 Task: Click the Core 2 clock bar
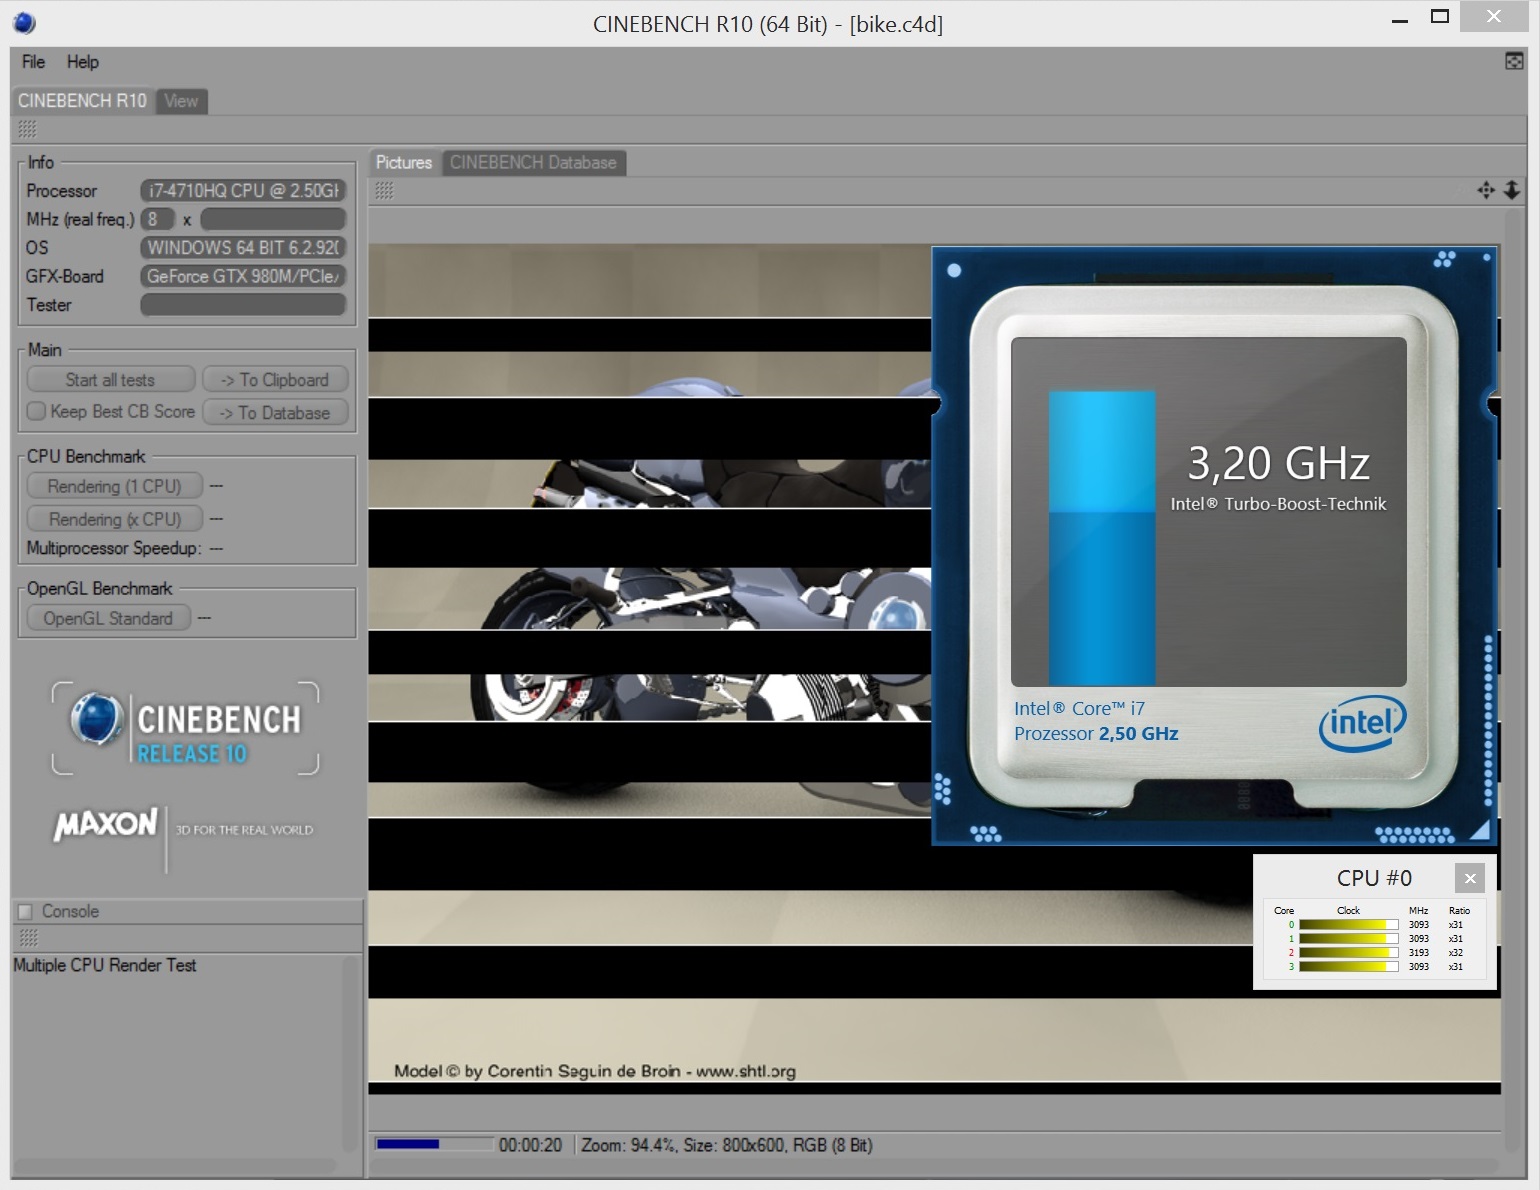click(1348, 953)
